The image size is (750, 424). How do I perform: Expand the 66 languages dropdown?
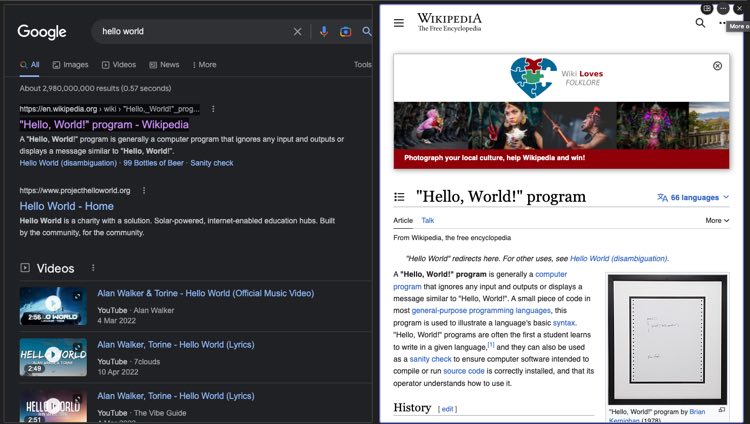[x=693, y=197]
